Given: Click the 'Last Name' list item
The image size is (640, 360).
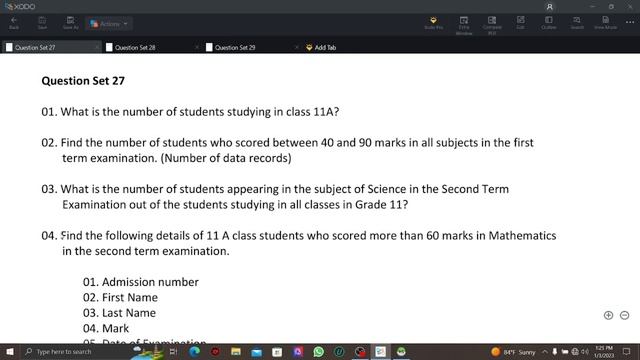Looking at the screenshot, I should click(x=129, y=313).
